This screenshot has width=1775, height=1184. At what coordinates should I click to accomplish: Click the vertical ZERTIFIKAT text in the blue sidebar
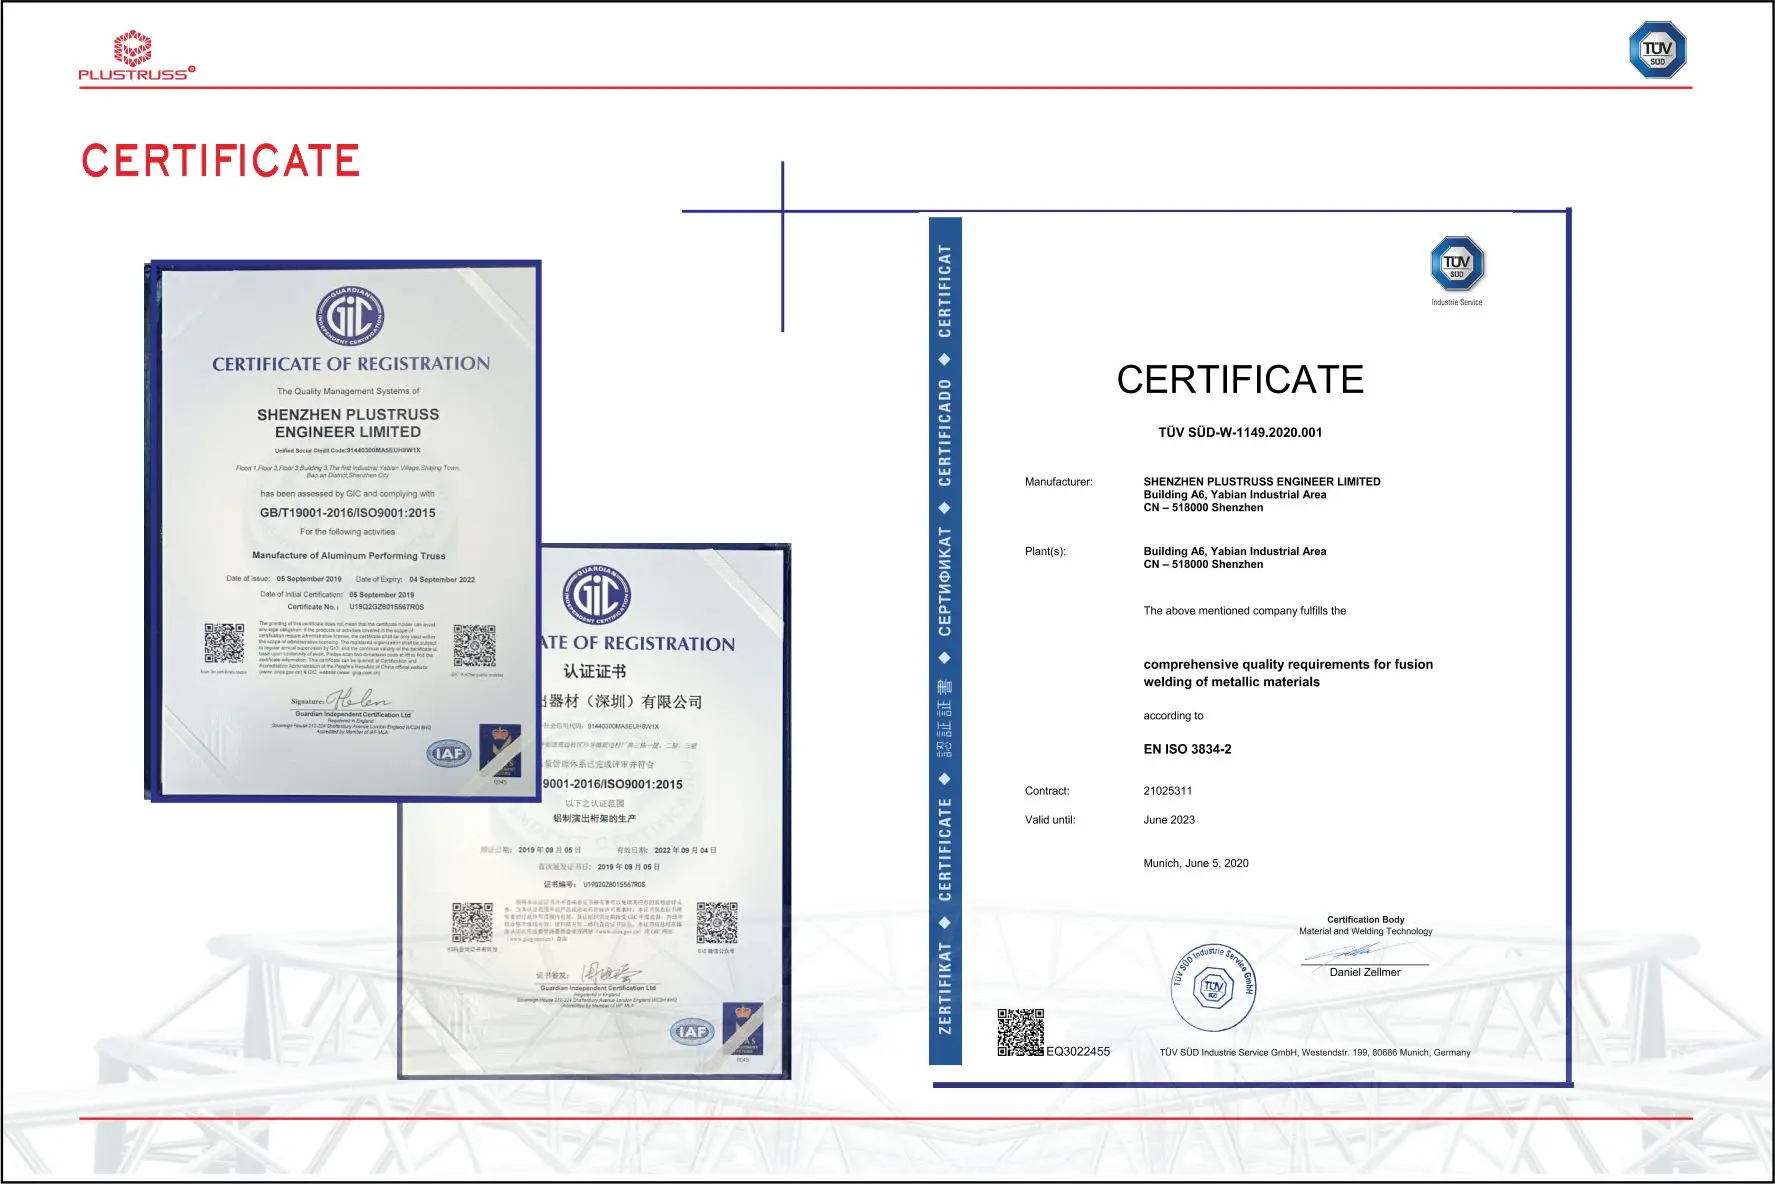945,988
